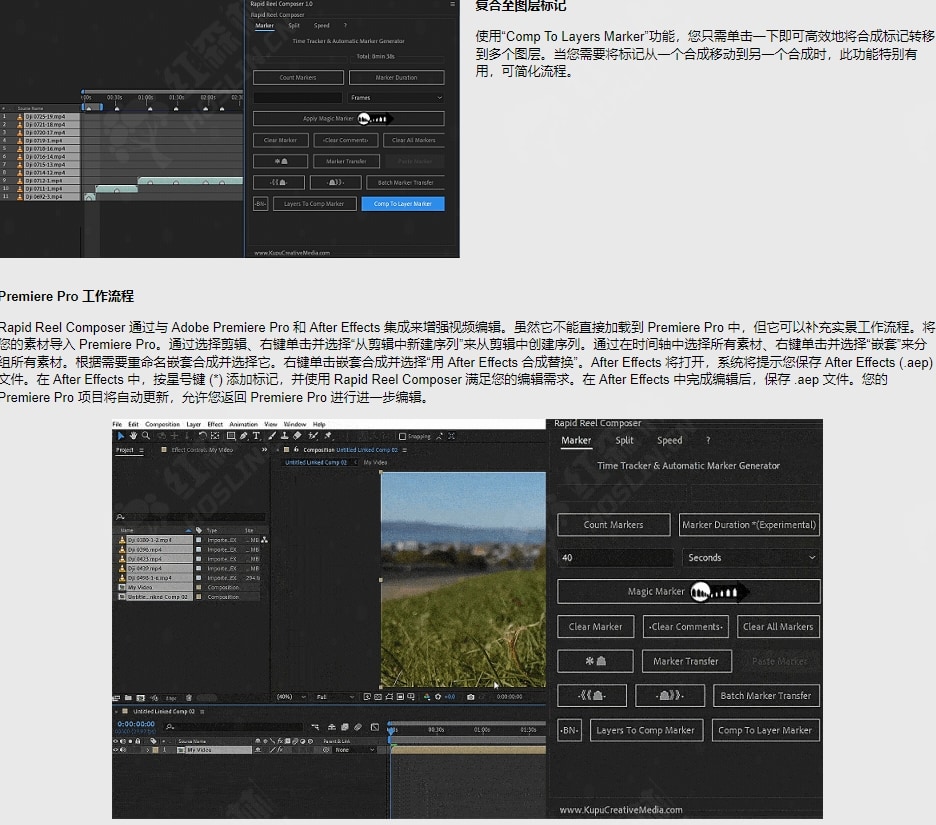
Task: Open the Seconds unit dropdown
Action: pos(750,558)
